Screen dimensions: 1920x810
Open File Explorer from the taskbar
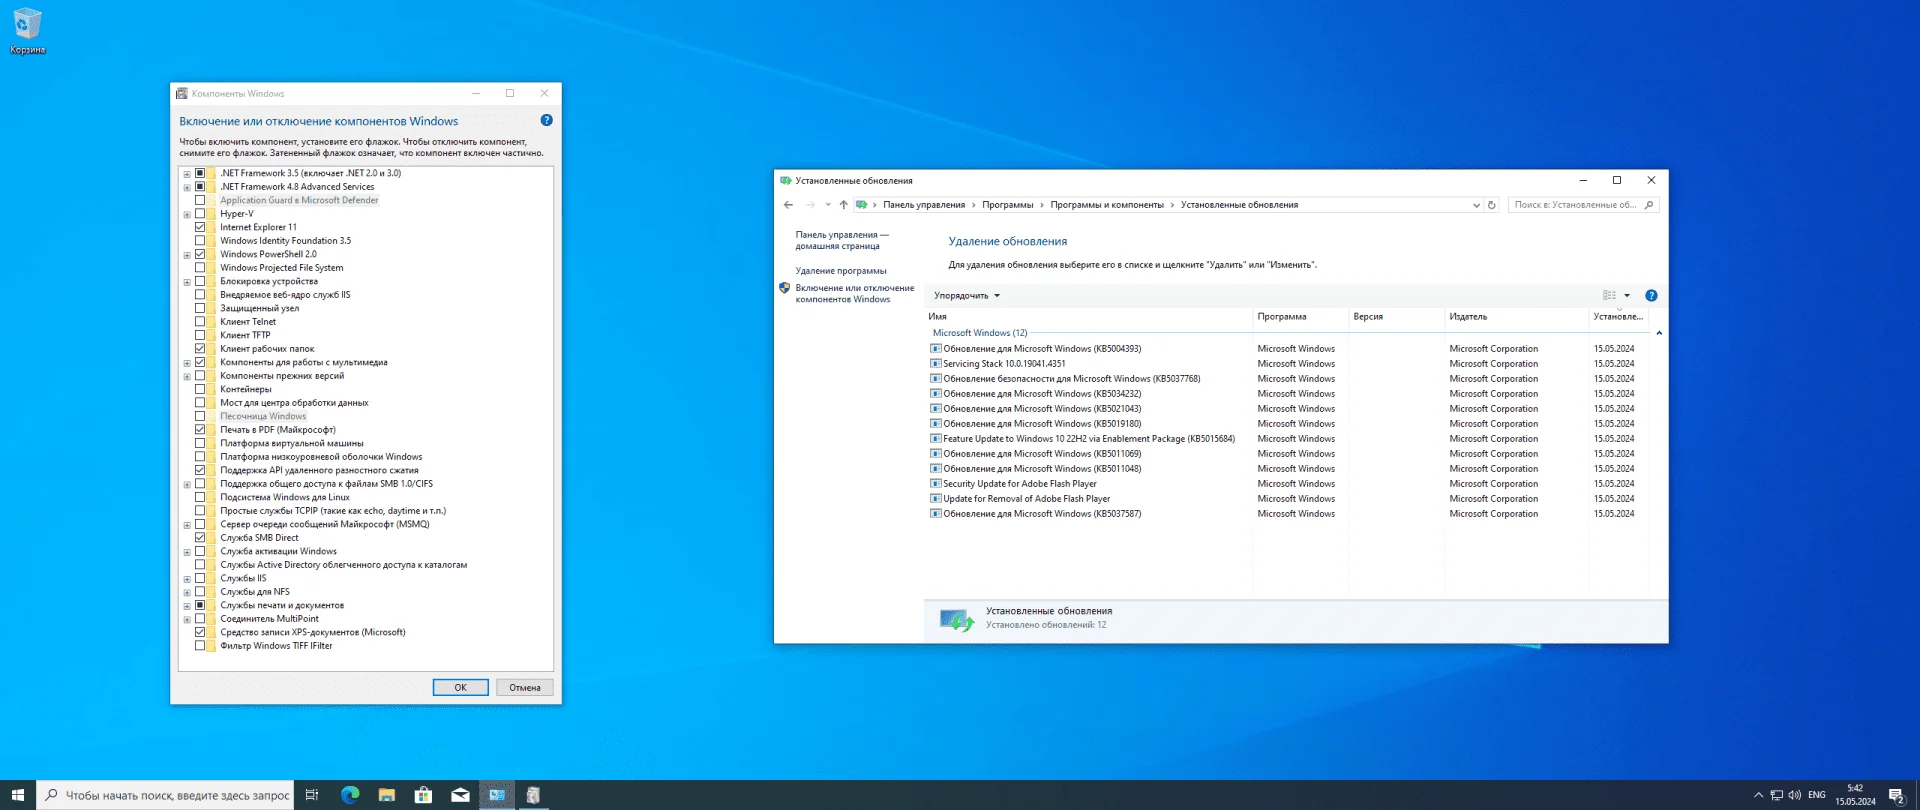point(386,795)
